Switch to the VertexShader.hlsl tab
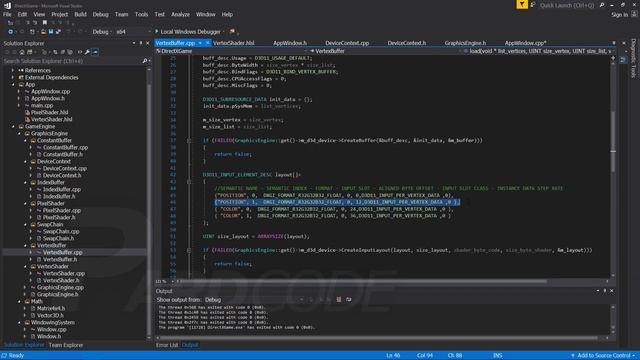The height and width of the screenshot is (360, 640). click(x=234, y=43)
